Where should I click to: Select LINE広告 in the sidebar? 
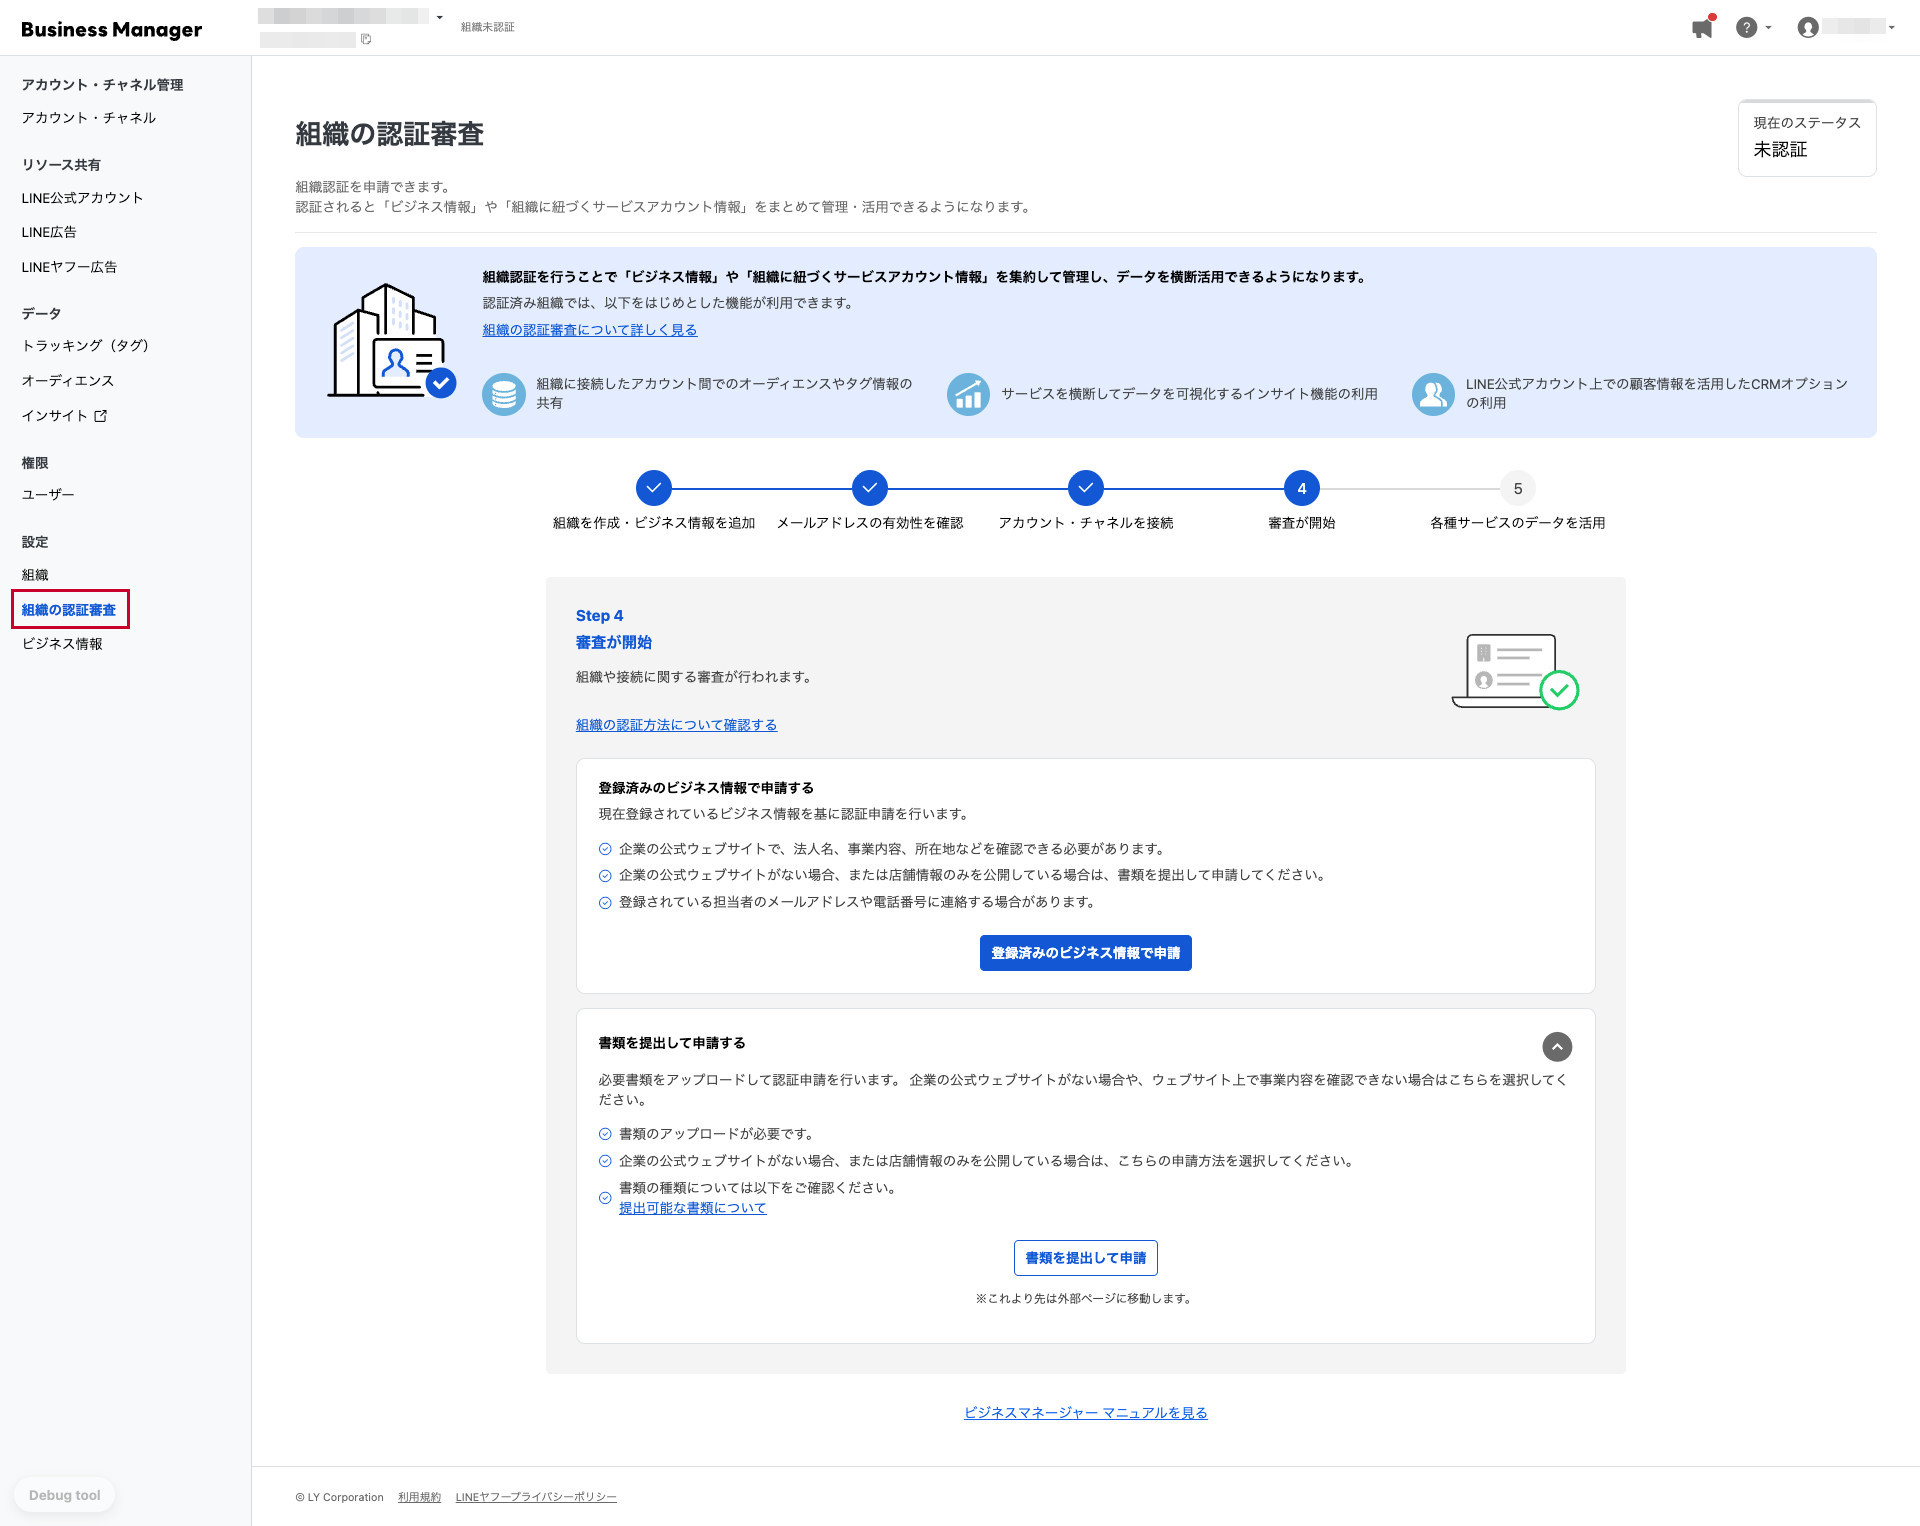pos(49,232)
